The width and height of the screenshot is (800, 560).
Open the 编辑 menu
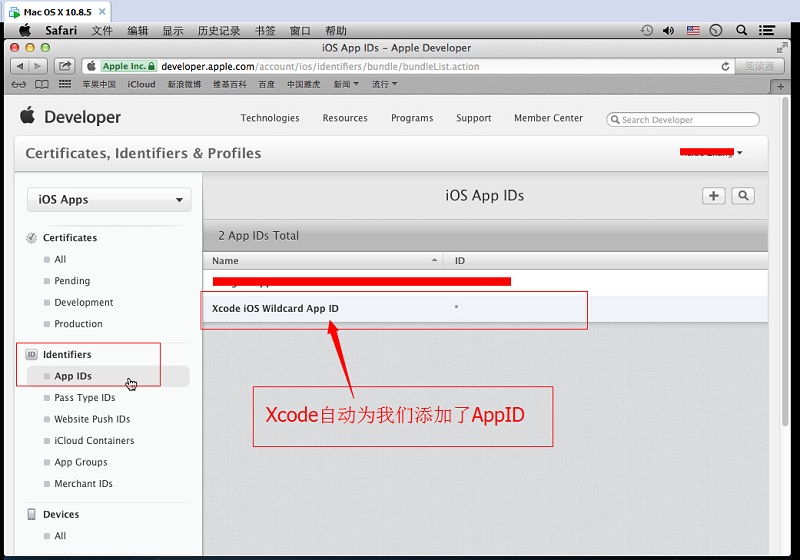pos(137,31)
